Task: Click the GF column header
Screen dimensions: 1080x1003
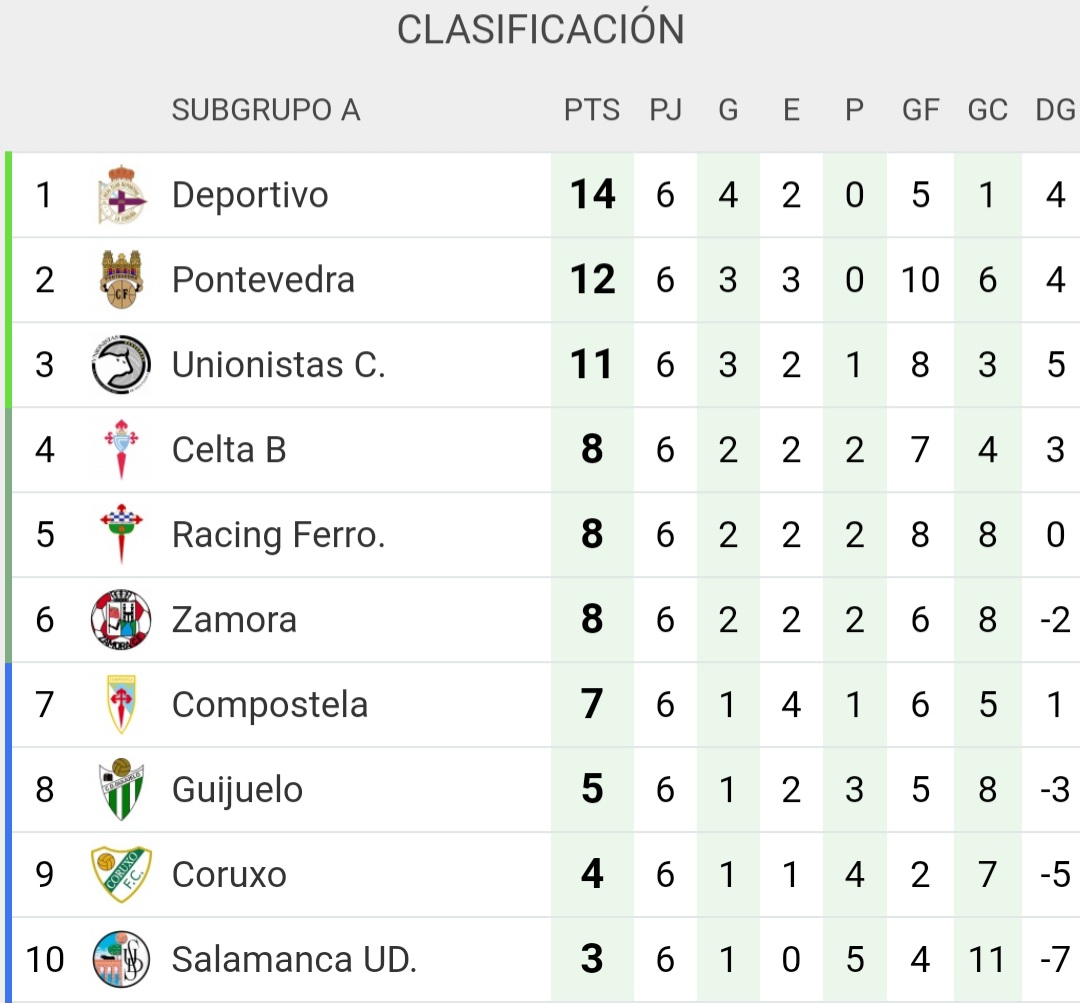Action: point(920,110)
